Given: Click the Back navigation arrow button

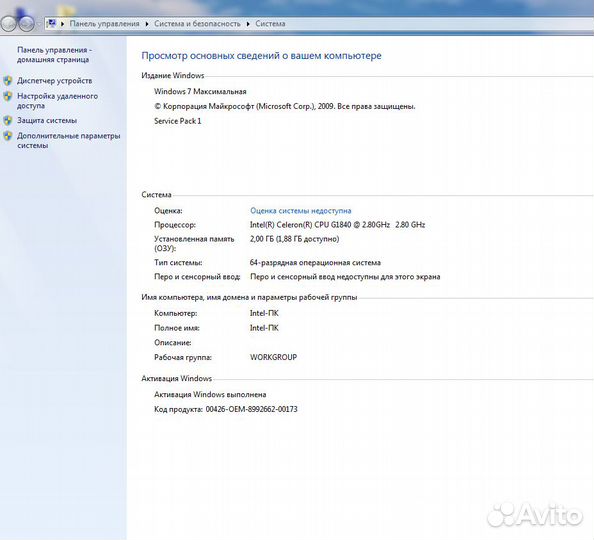Looking at the screenshot, I should 9,24.
